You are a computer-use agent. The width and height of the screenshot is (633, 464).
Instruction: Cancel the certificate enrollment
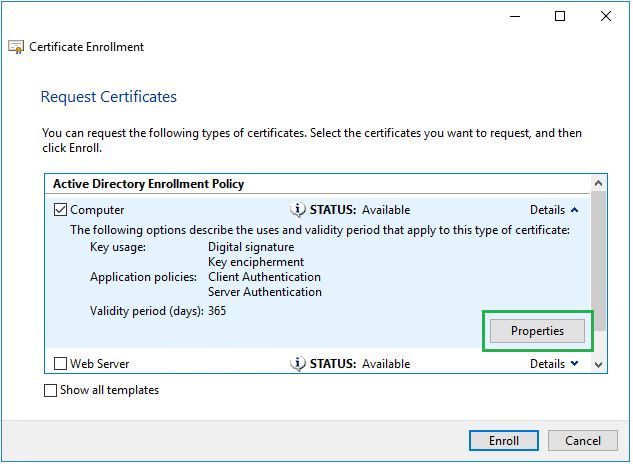pos(583,441)
